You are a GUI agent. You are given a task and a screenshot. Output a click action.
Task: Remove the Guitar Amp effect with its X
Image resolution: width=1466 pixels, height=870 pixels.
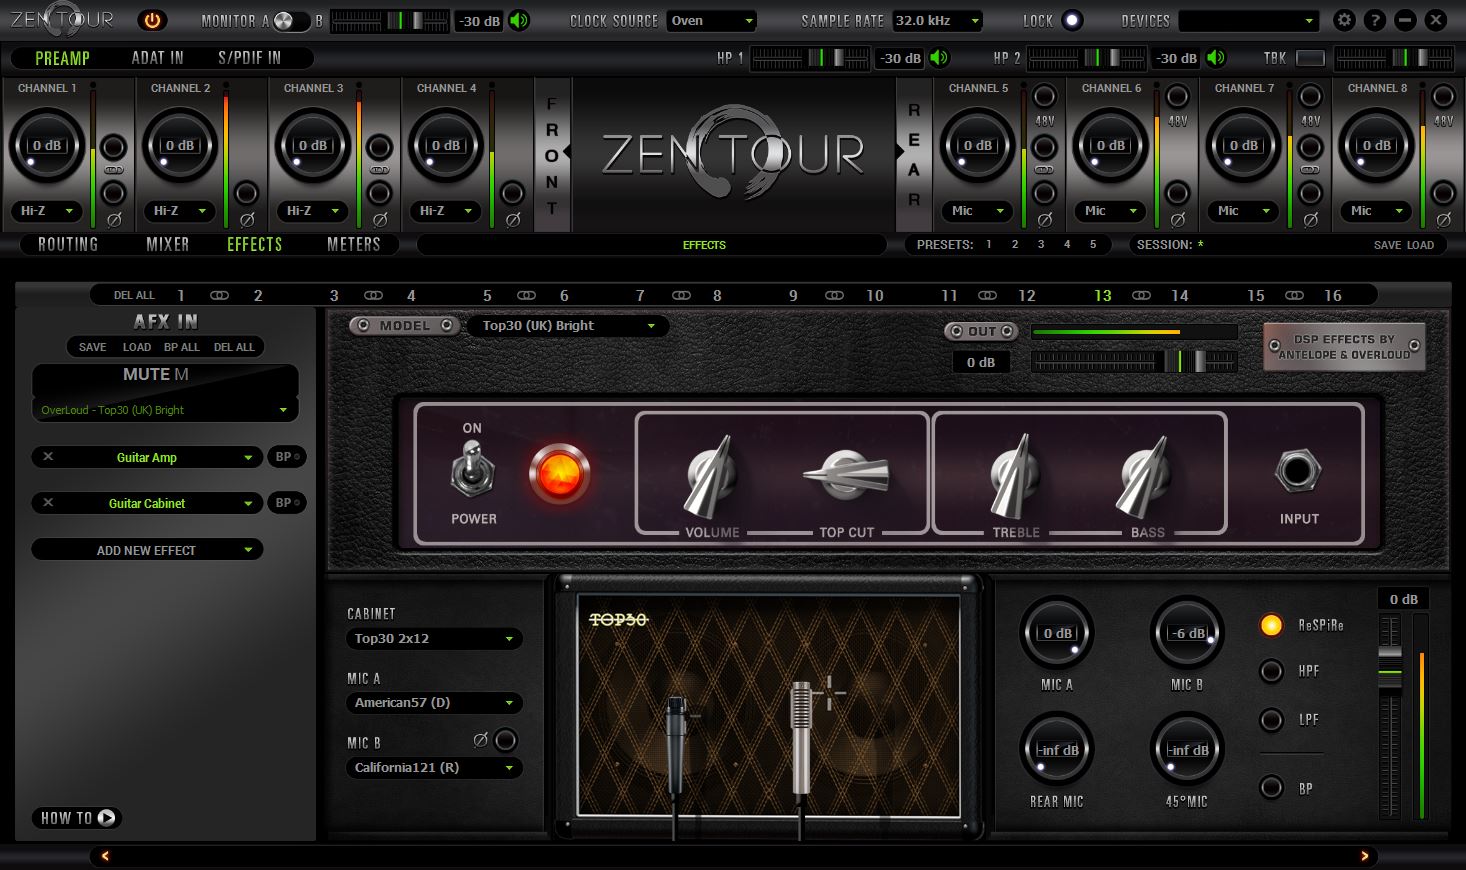click(48, 457)
